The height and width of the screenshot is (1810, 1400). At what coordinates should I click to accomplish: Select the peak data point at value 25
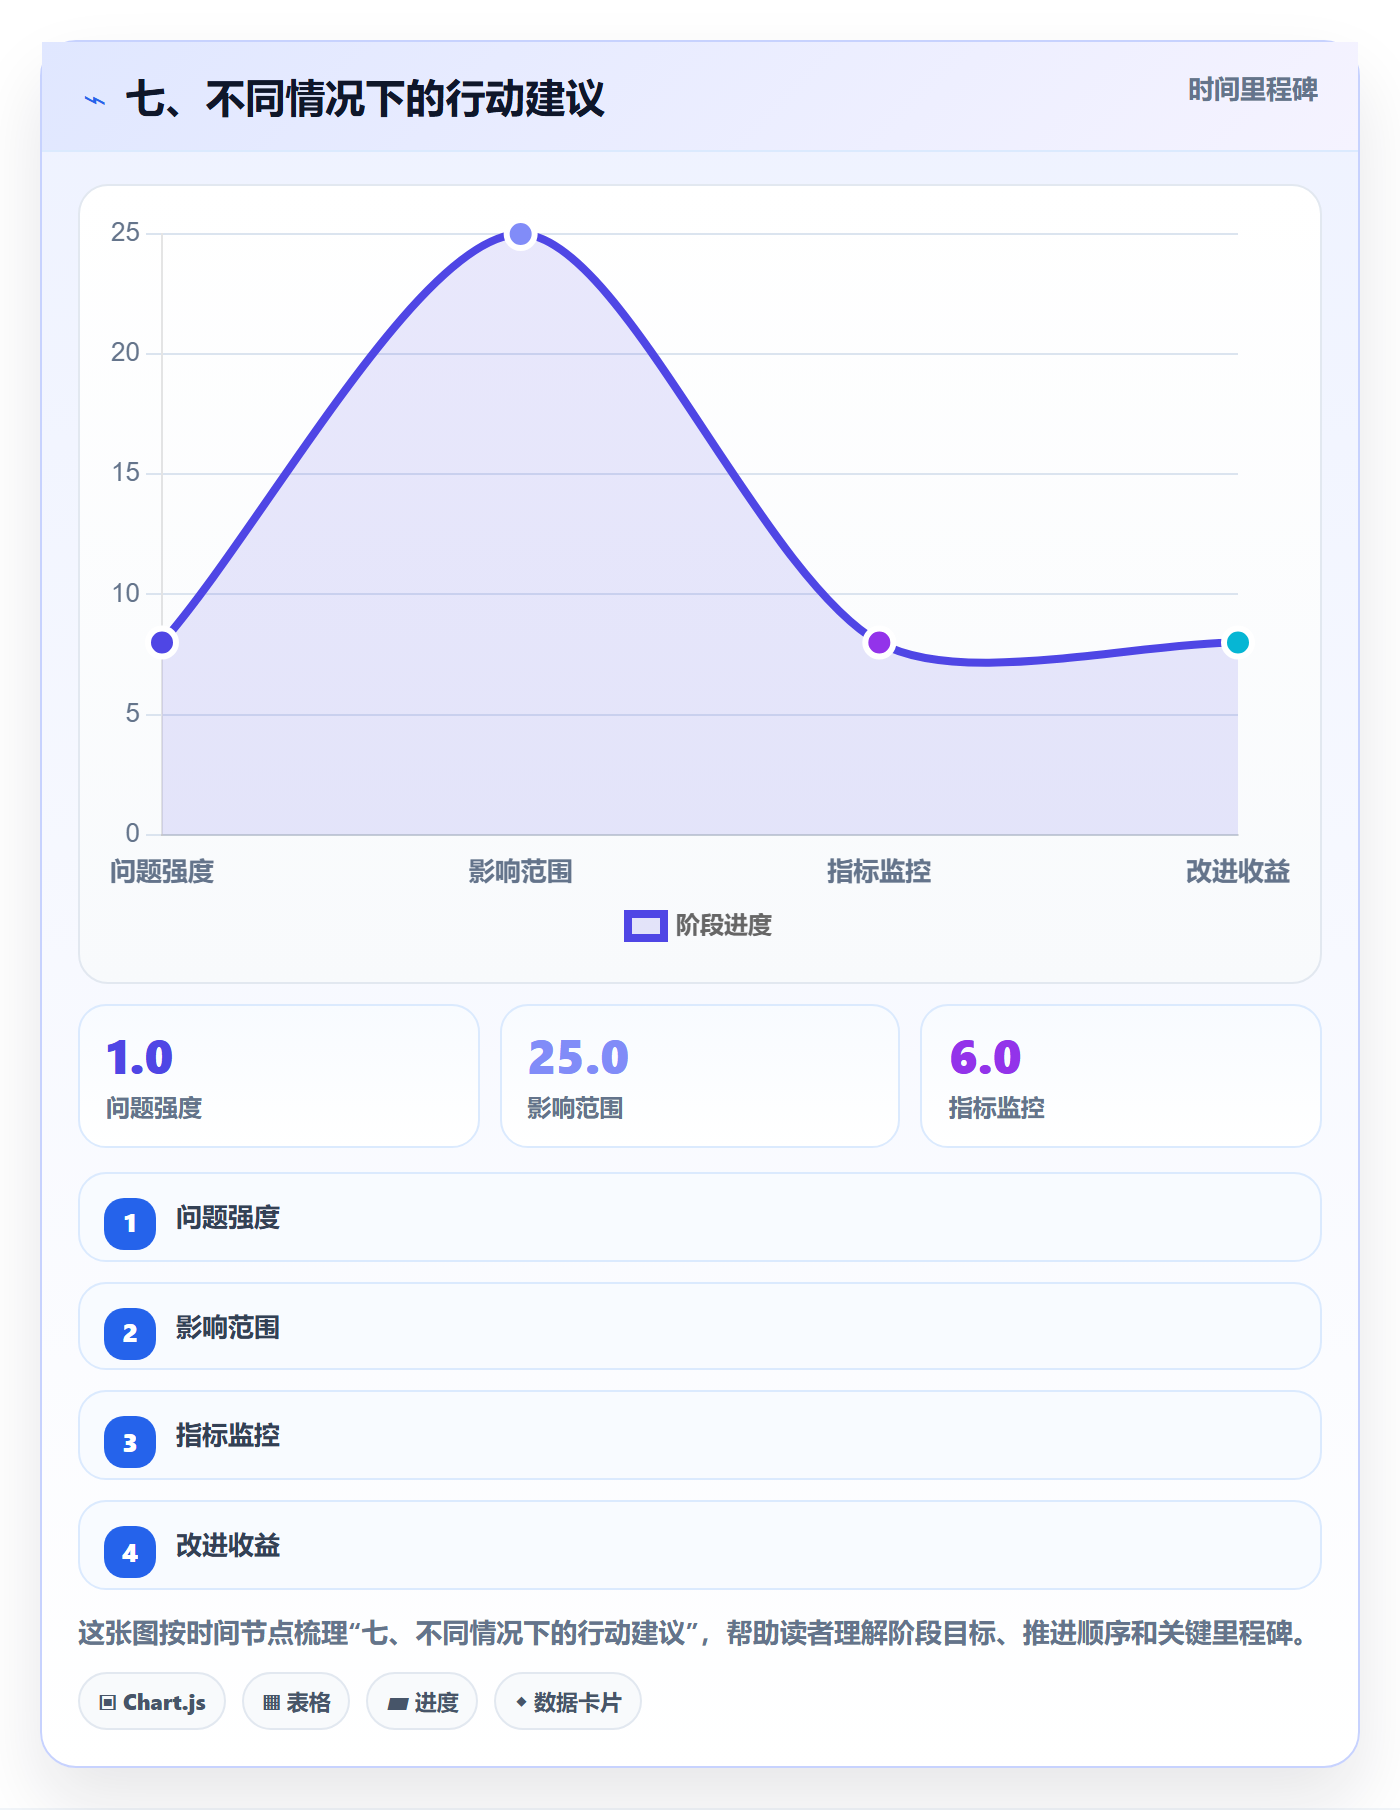pos(520,234)
